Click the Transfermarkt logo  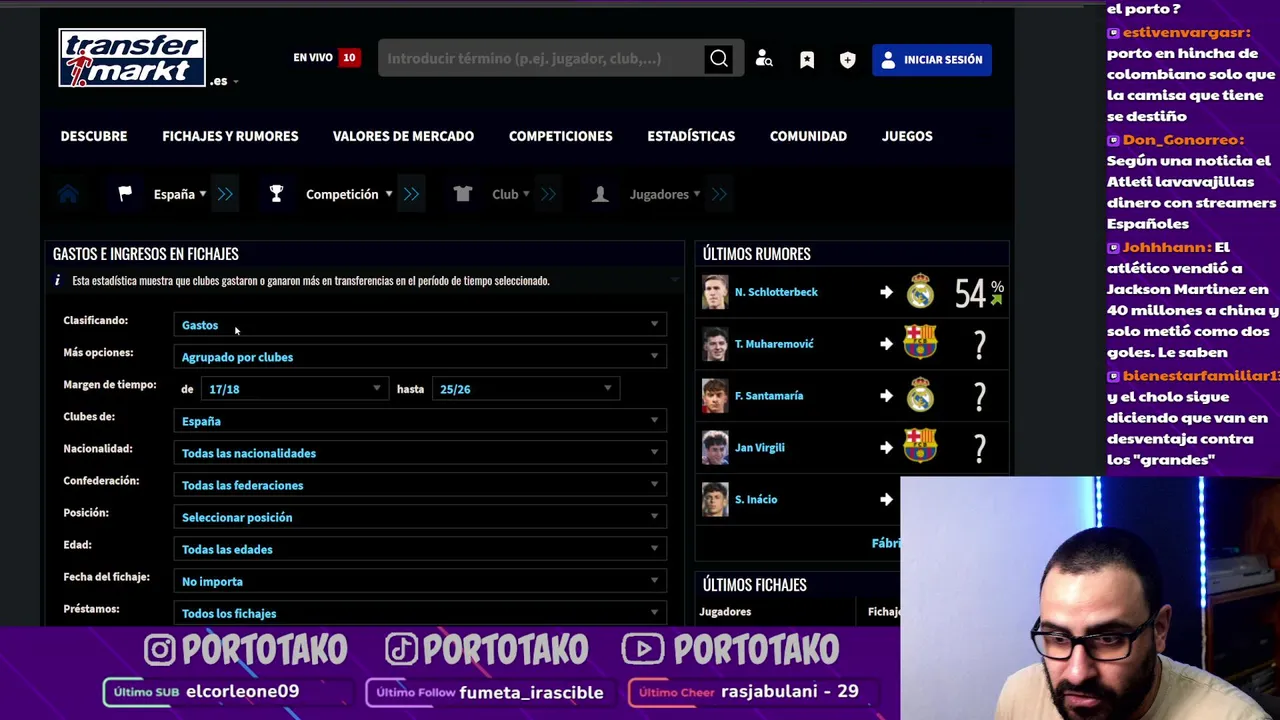[x=132, y=58]
